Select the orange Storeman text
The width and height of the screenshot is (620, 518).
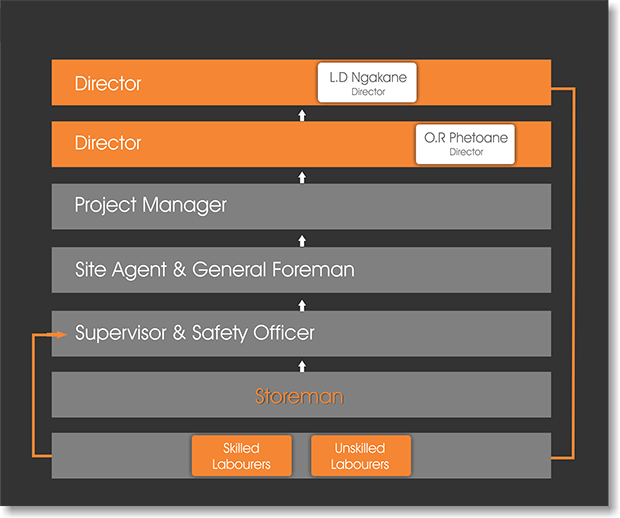pyautogui.click(x=299, y=397)
